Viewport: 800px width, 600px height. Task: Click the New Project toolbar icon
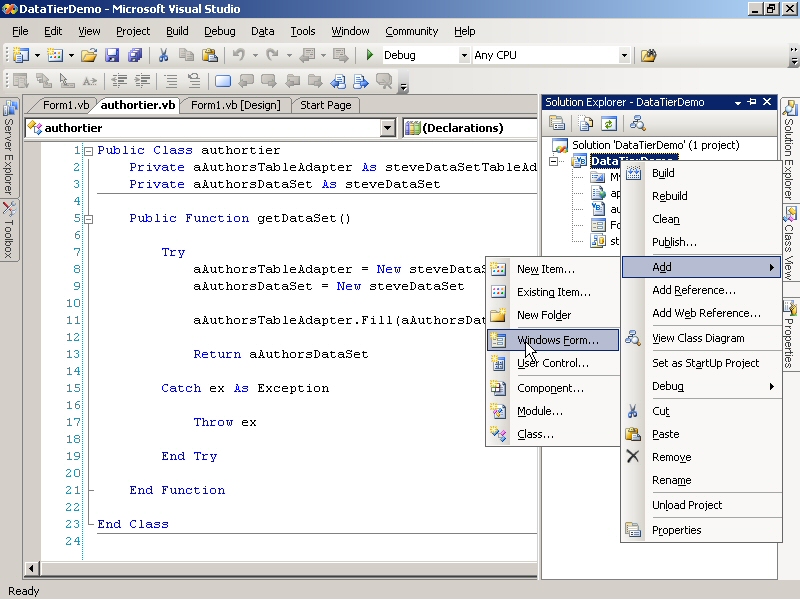[21, 55]
